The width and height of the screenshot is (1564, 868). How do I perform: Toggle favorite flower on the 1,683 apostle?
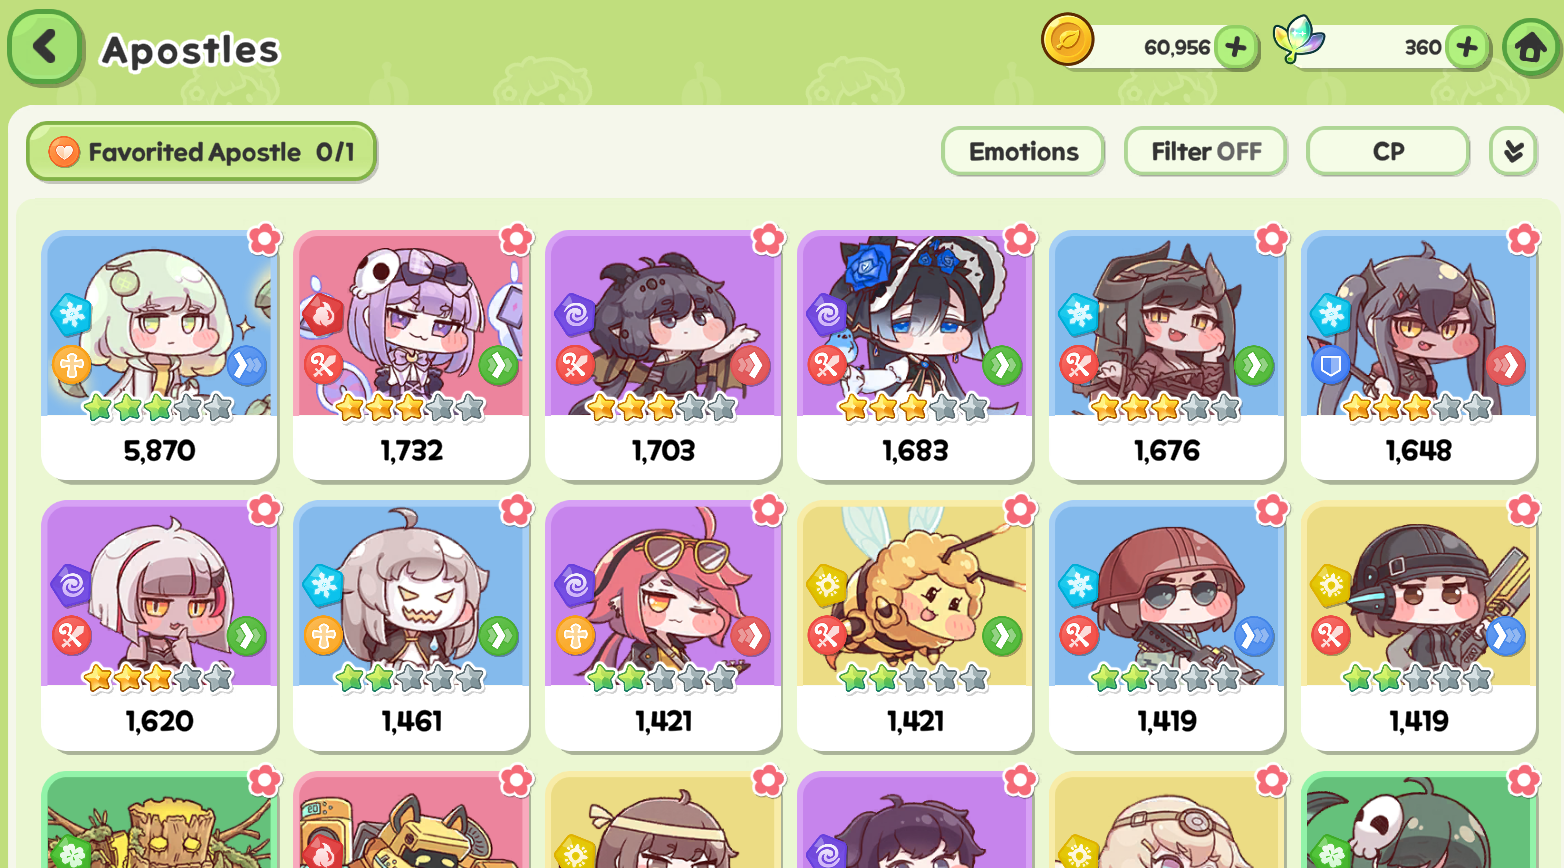[x=1020, y=239]
